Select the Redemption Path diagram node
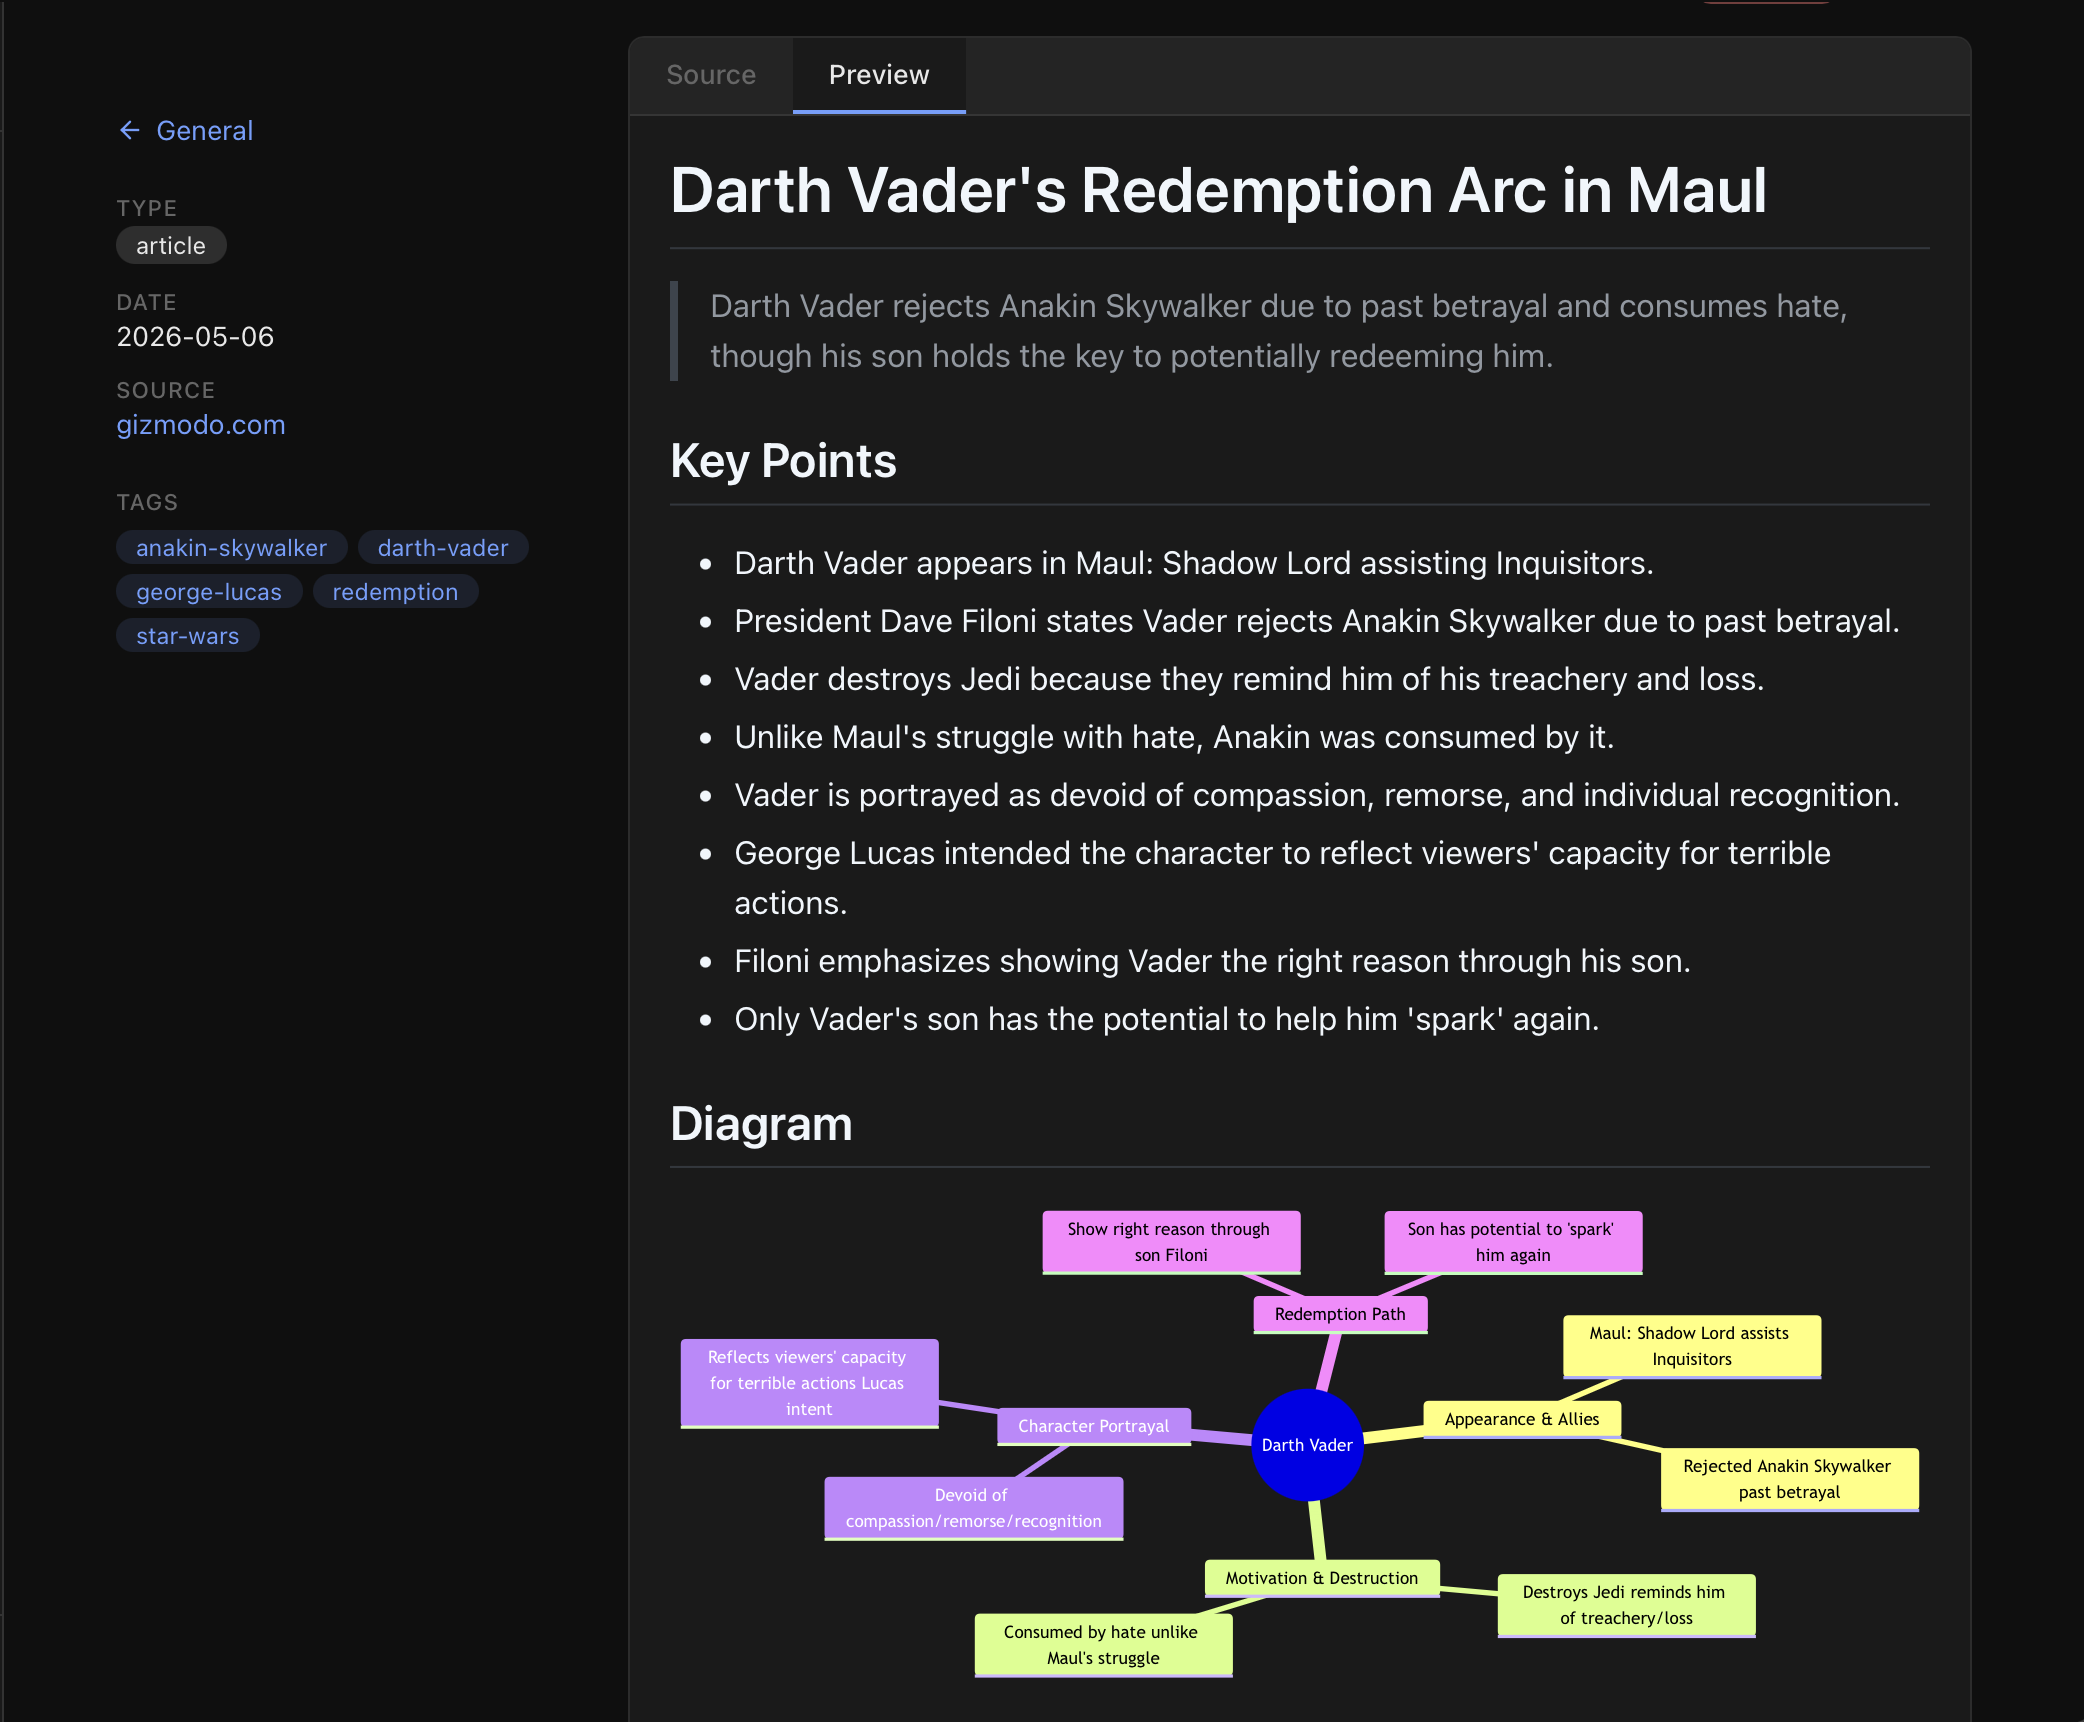Viewport: 2084px width, 1722px height. 1340,1314
